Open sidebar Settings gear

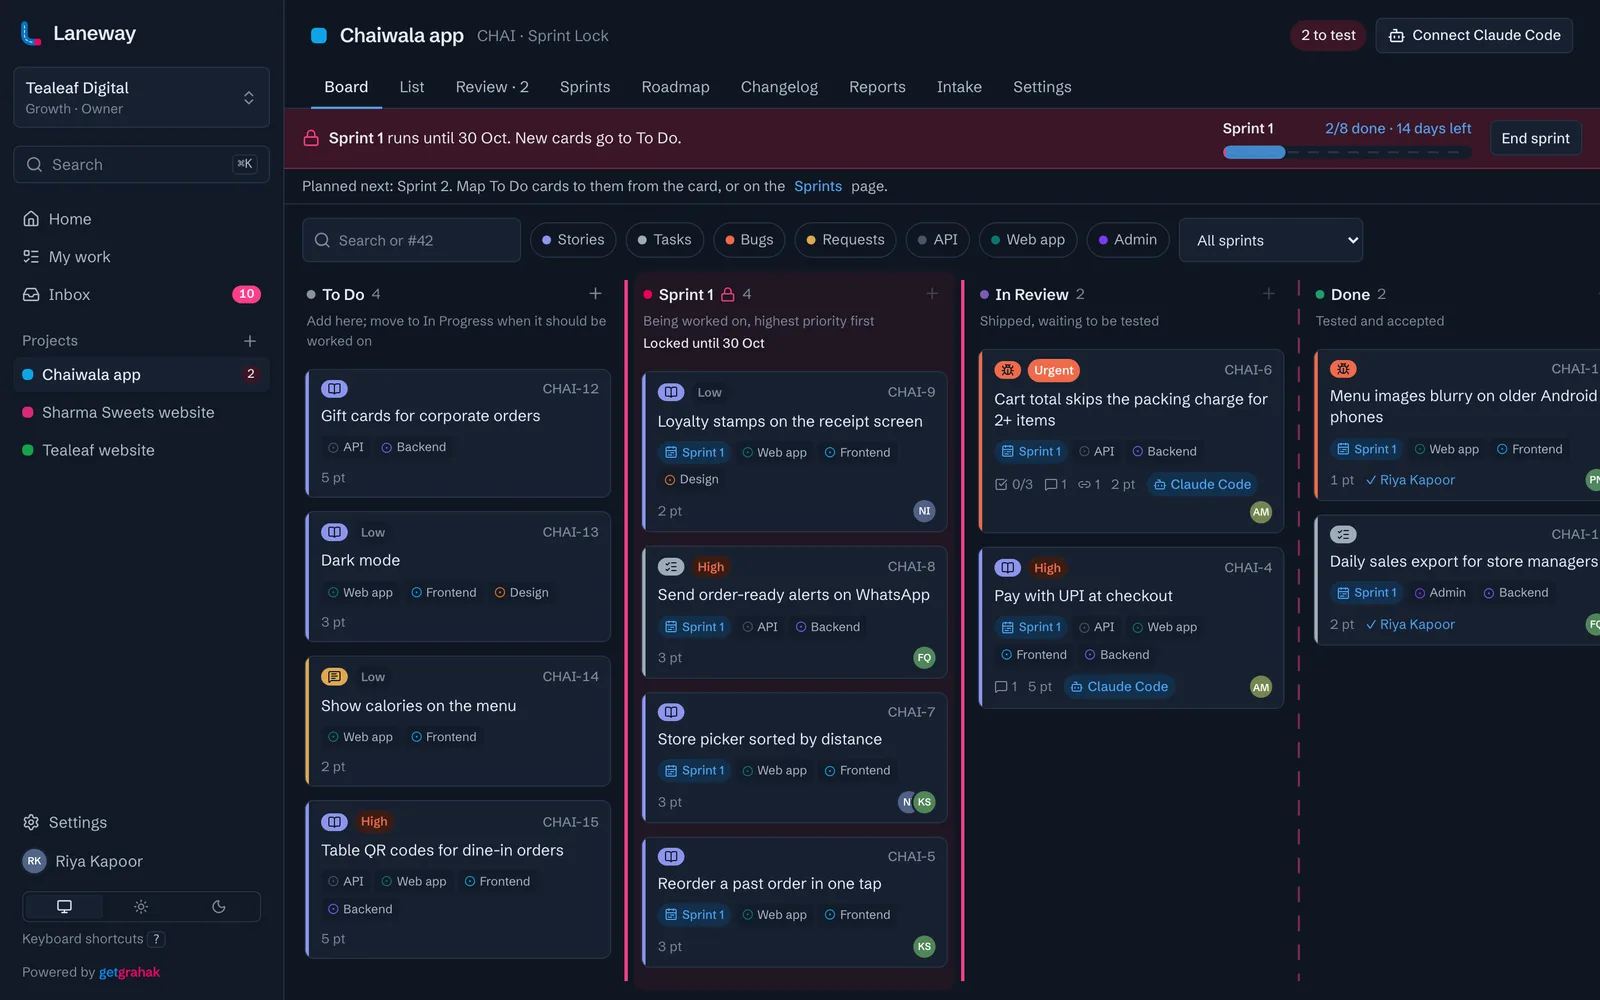coord(31,822)
